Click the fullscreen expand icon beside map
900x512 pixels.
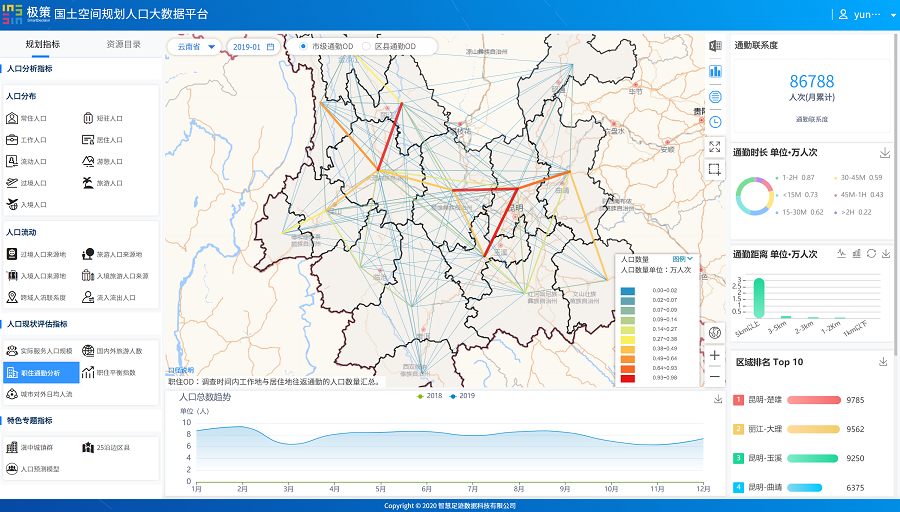coord(715,146)
